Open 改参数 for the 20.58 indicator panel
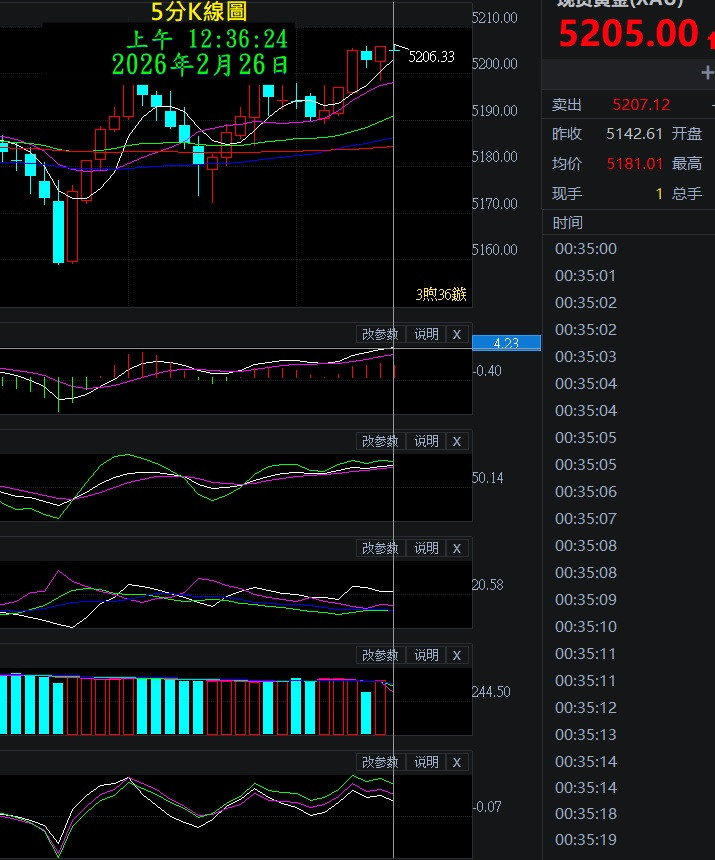This screenshot has height=860, width=715. (380, 548)
